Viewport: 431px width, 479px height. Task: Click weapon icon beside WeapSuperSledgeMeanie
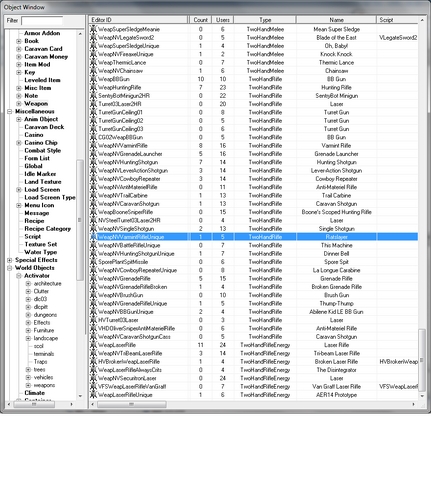click(93, 29)
